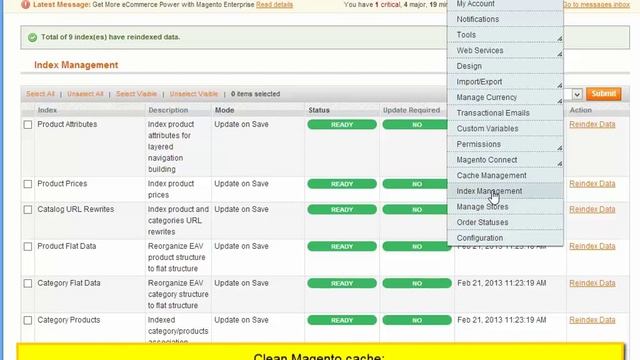The image size is (640, 360).
Task: Click the Description column header
Action: click(x=168, y=110)
